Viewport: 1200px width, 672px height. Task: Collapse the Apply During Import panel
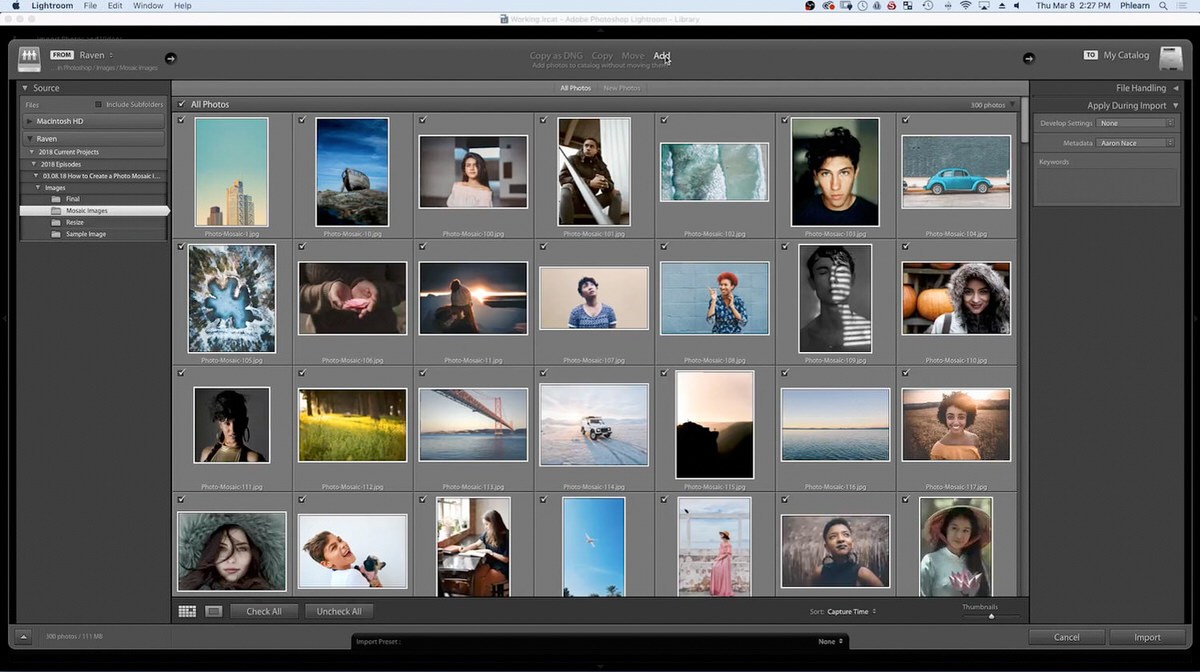coord(1176,105)
